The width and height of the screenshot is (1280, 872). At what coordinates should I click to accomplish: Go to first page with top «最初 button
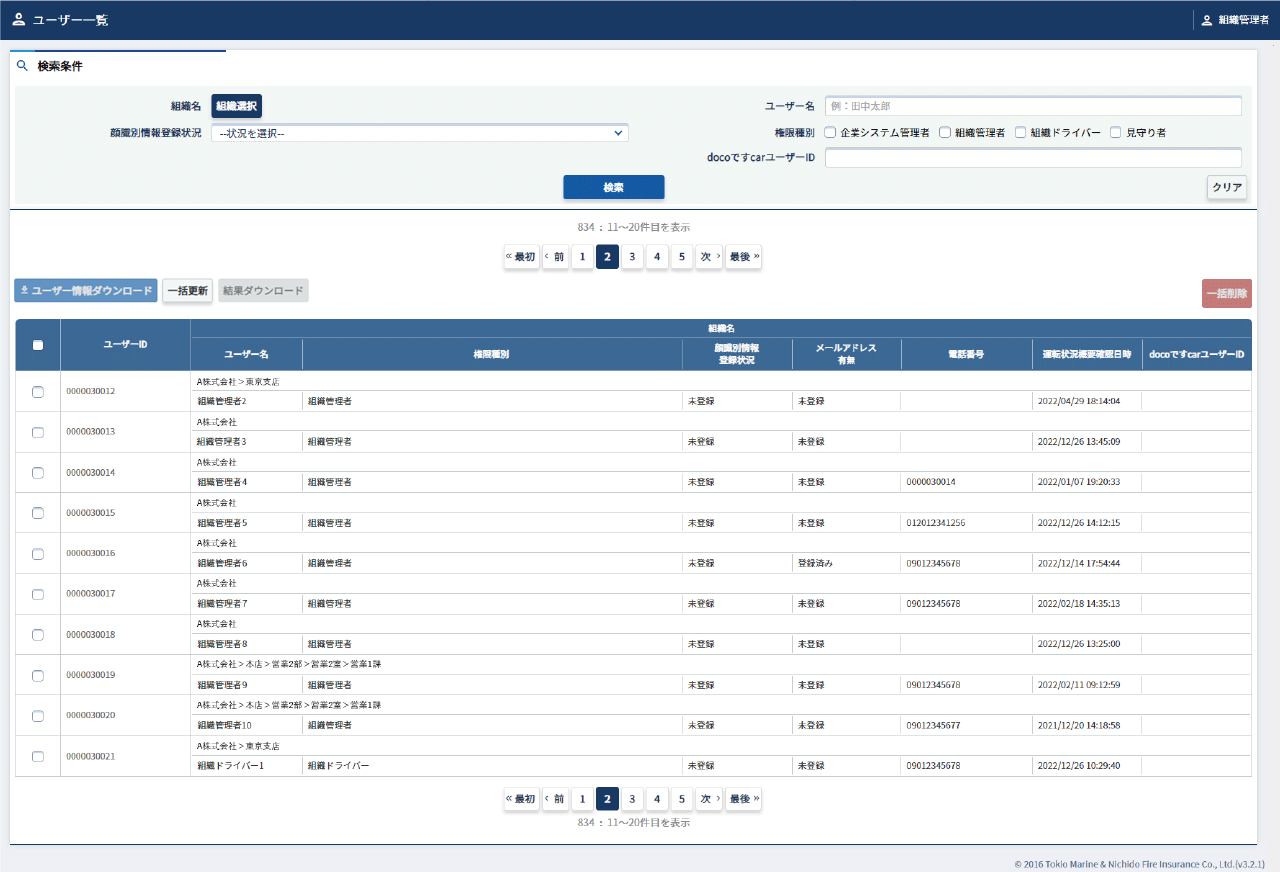521,257
